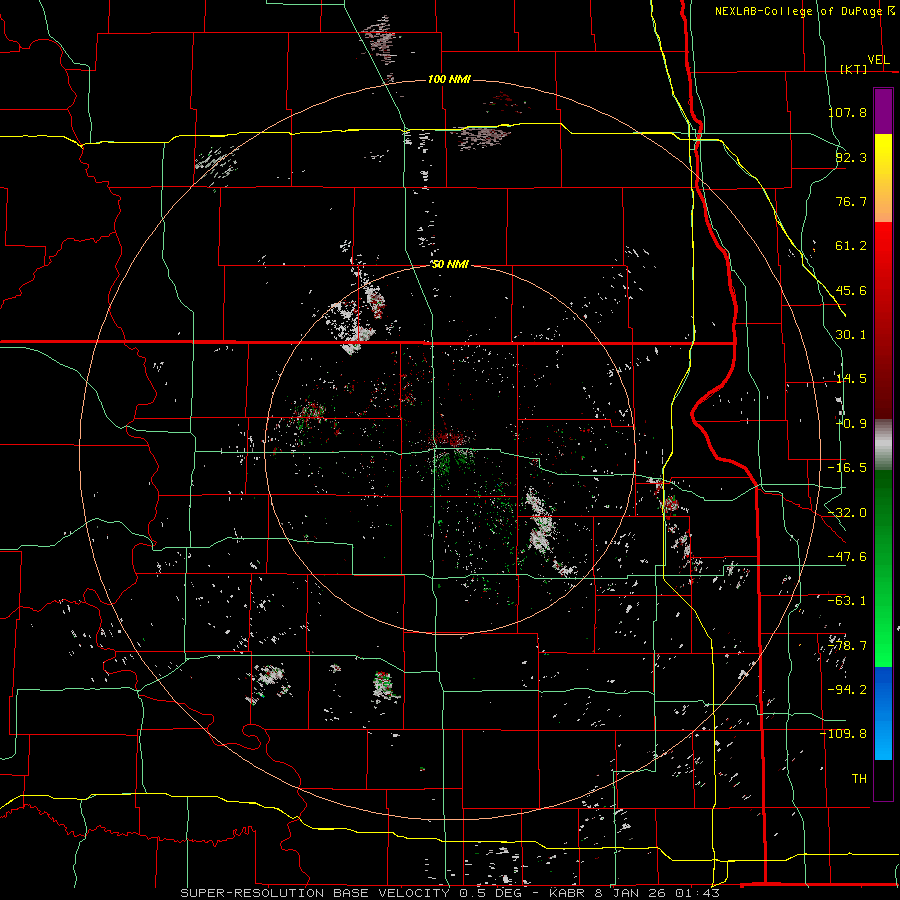
Task: Select the -78.7 velocity label
Action: point(847,646)
